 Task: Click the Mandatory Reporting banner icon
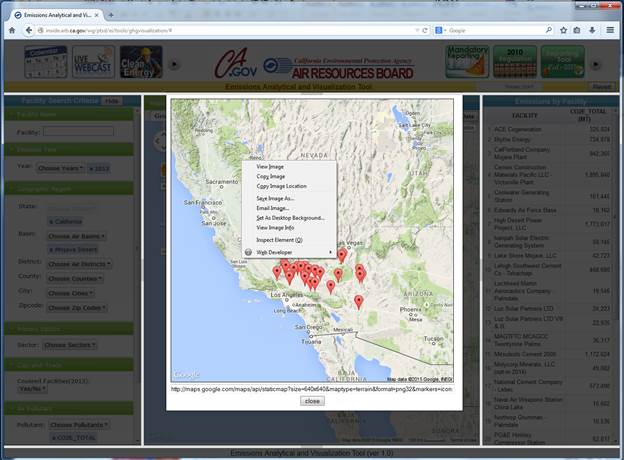[468, 62]
